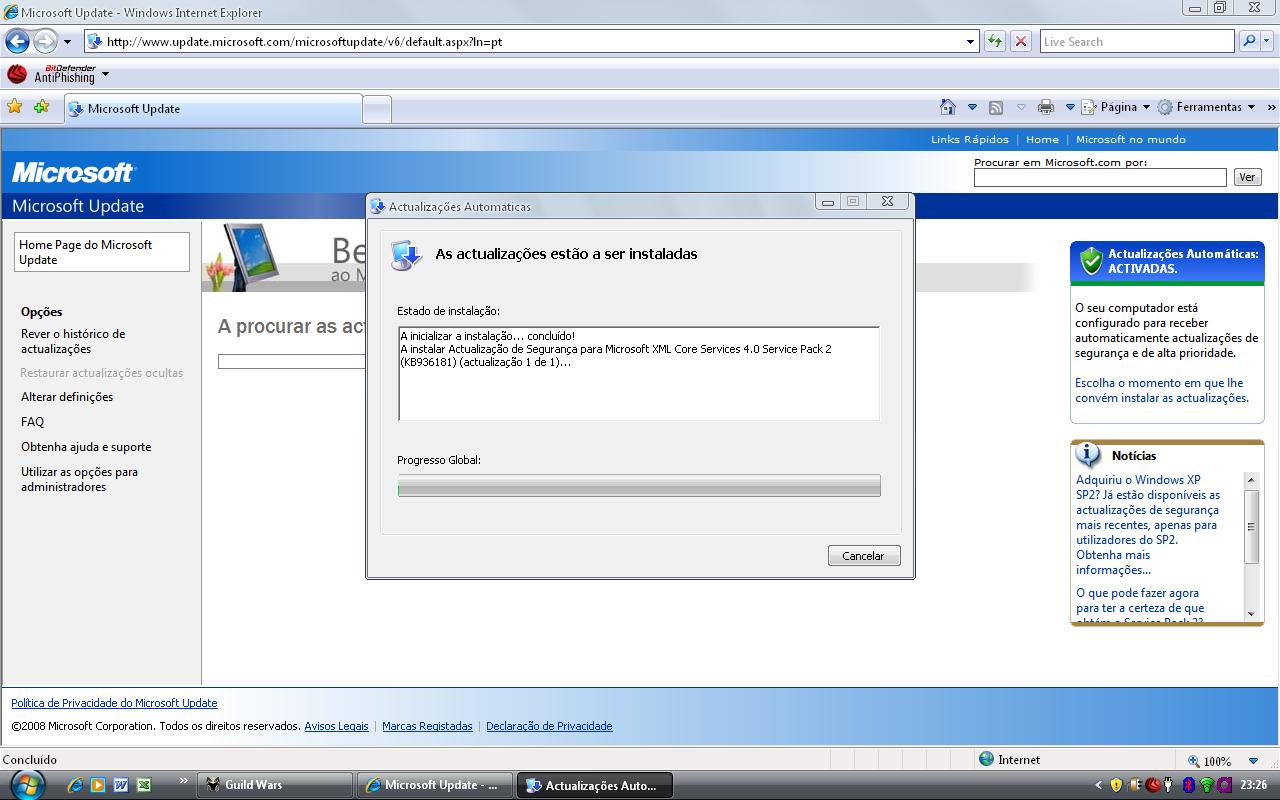
Task: Click the update download icon in dialog
Action: (x=406, y=255)
